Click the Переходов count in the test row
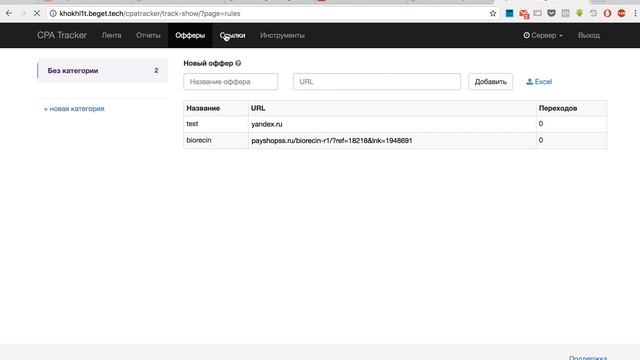The image size is (640, 360). pos(541,124)
